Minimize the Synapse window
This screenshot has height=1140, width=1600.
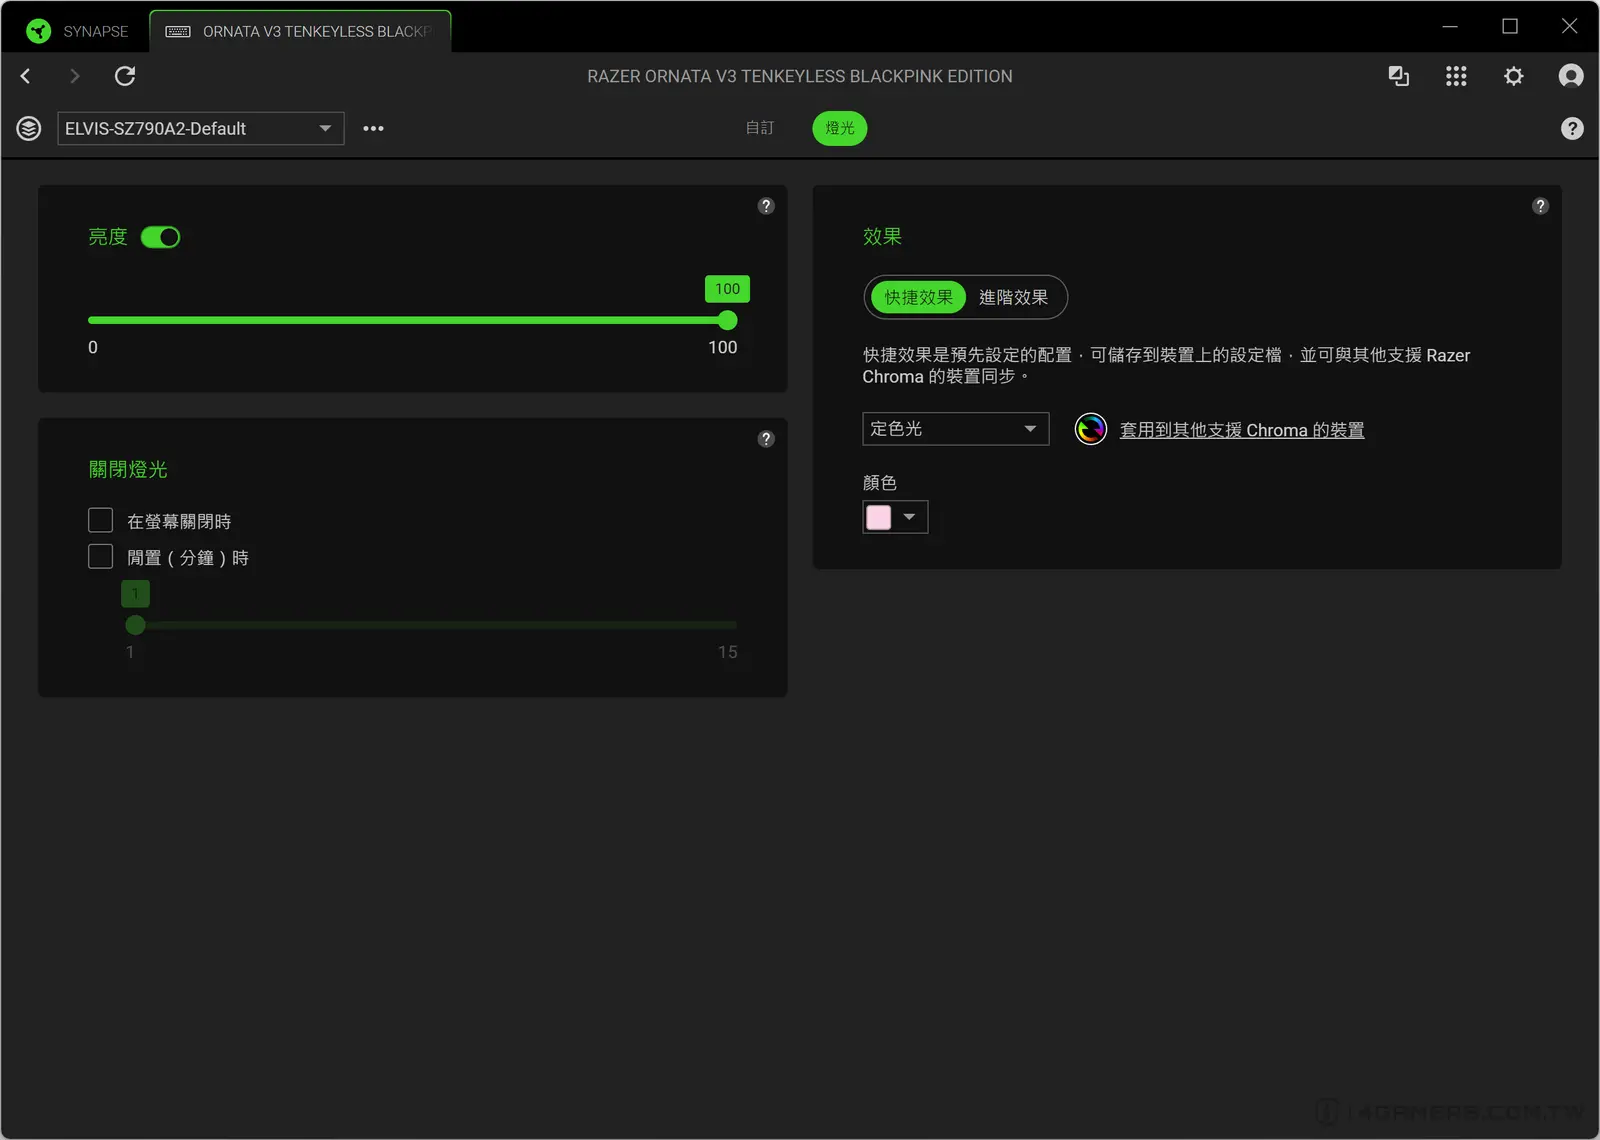[1450, 26]
